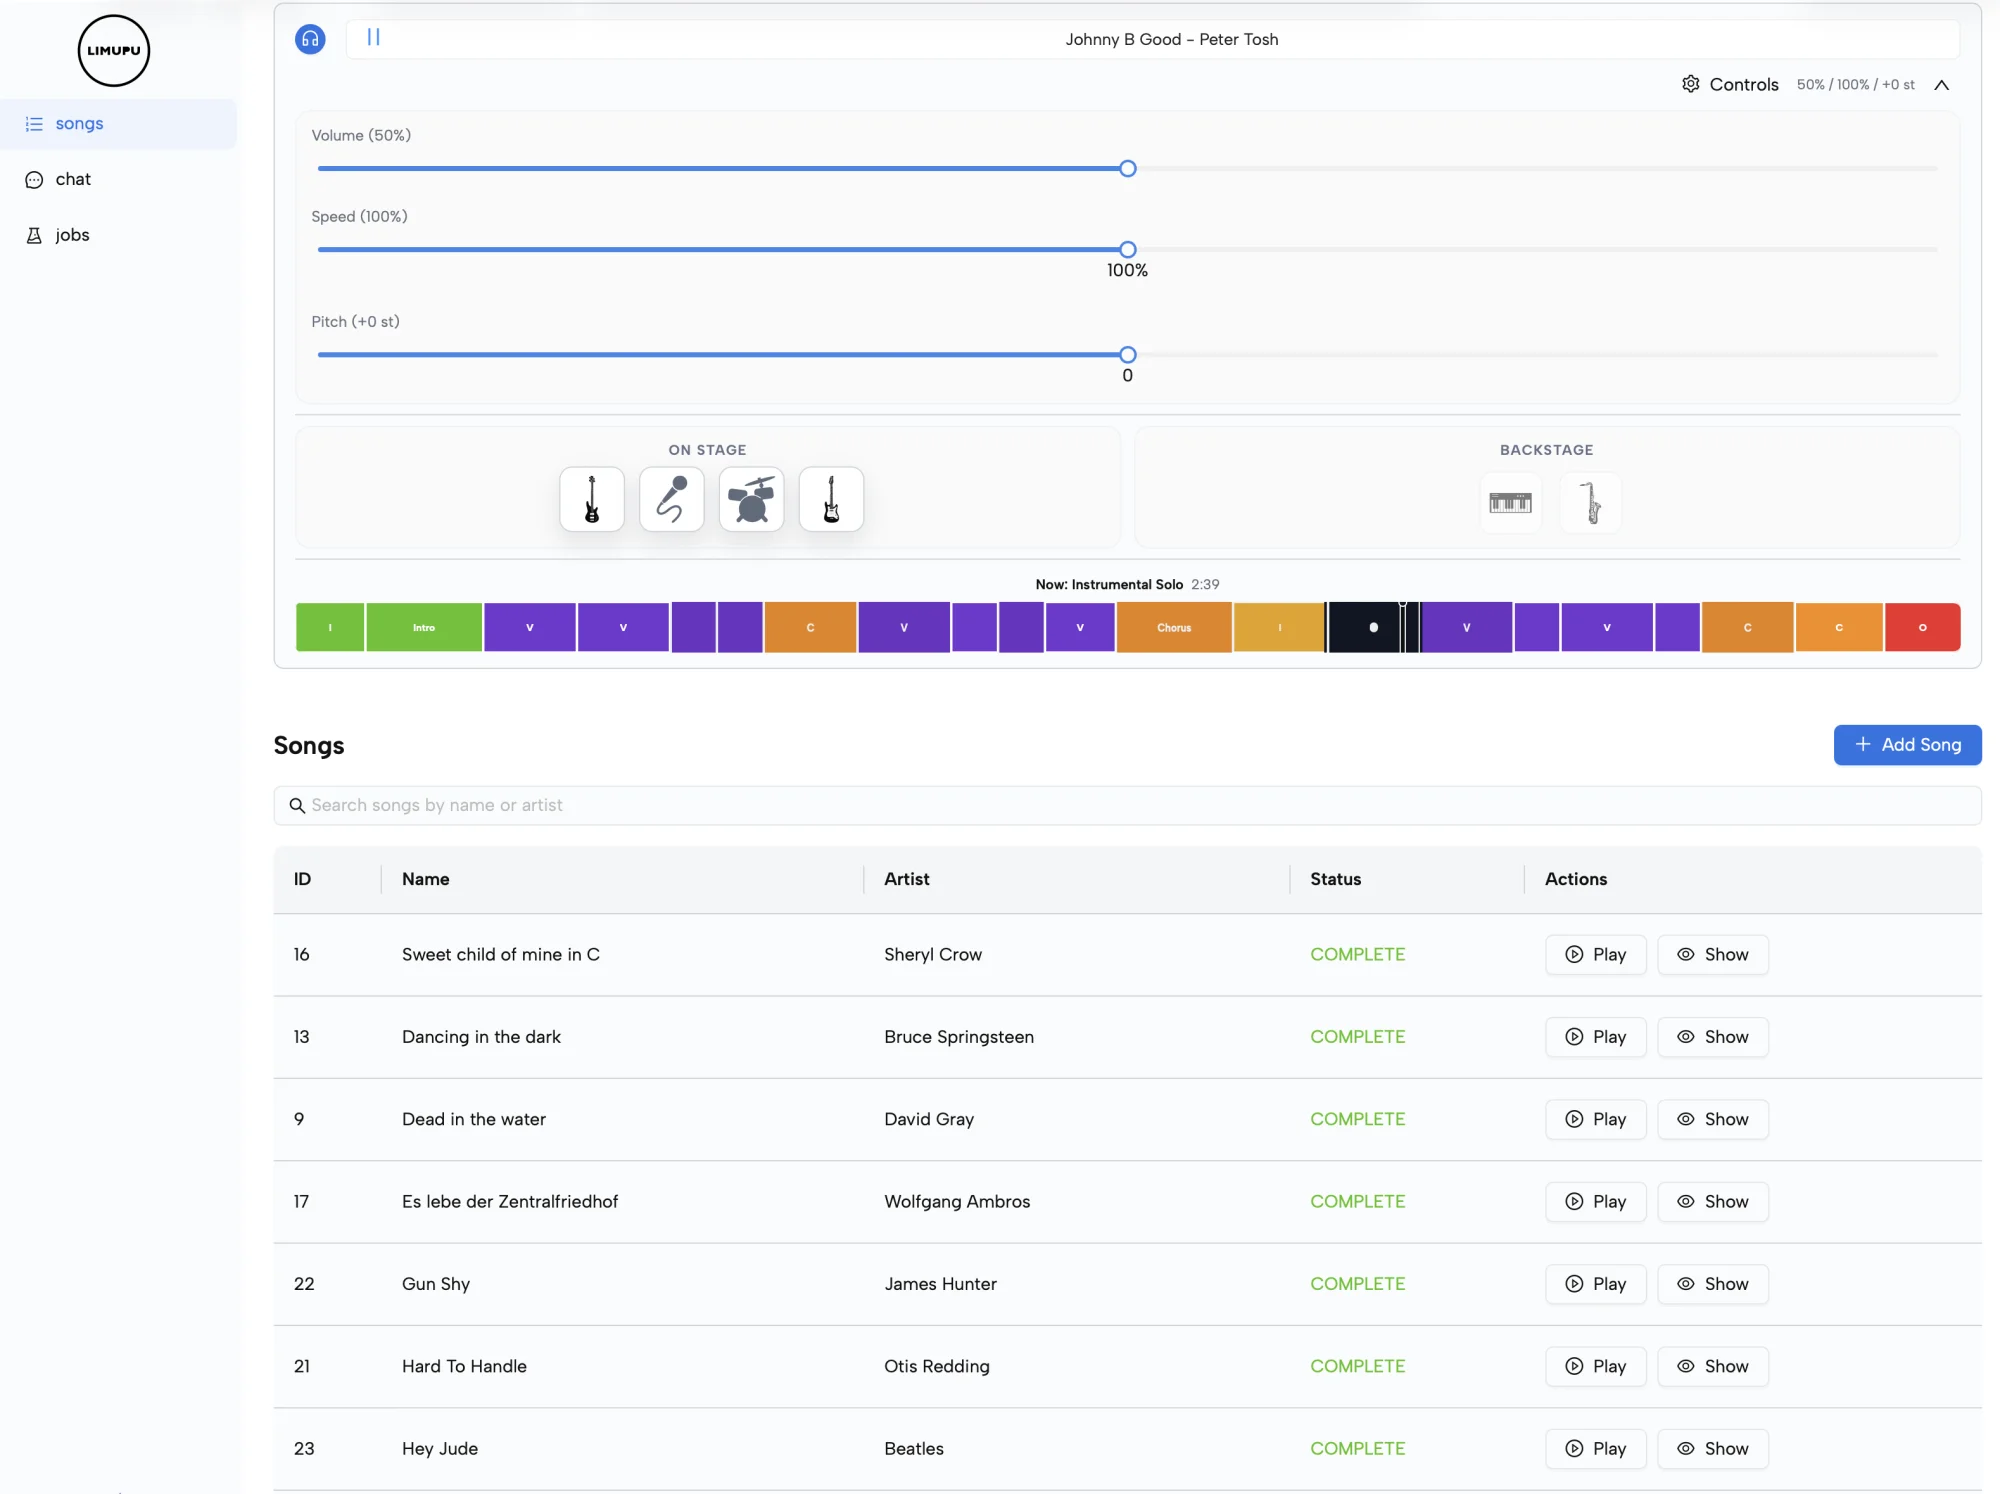Image resolution: width=2000 pixels, height=1494 pixels.
Task: Play Dancing in the dark
Action: [1595, 1037]
